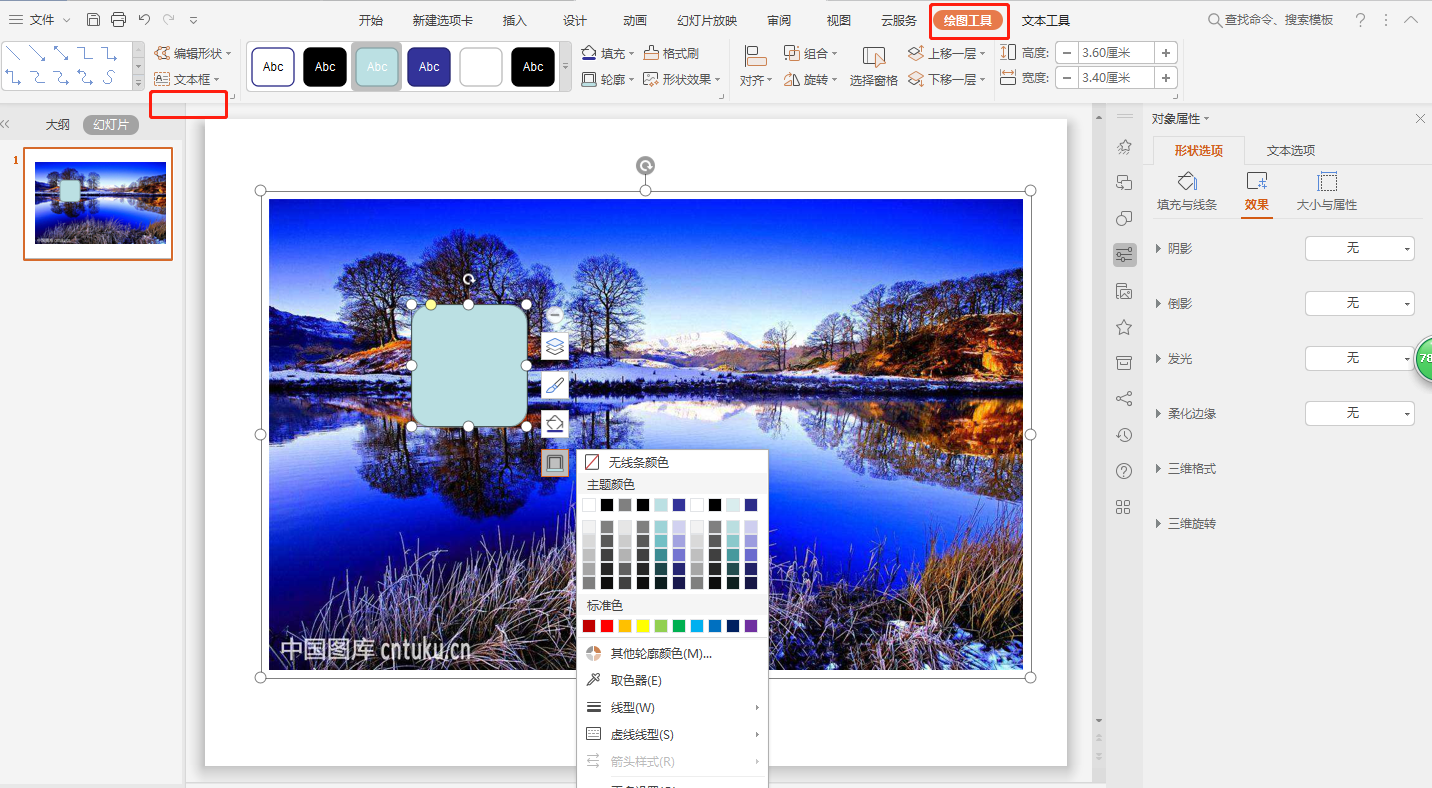Click the shape rotation handle above the rounded rectangle
Screen dimensions: 1432x788
(468, 279)
